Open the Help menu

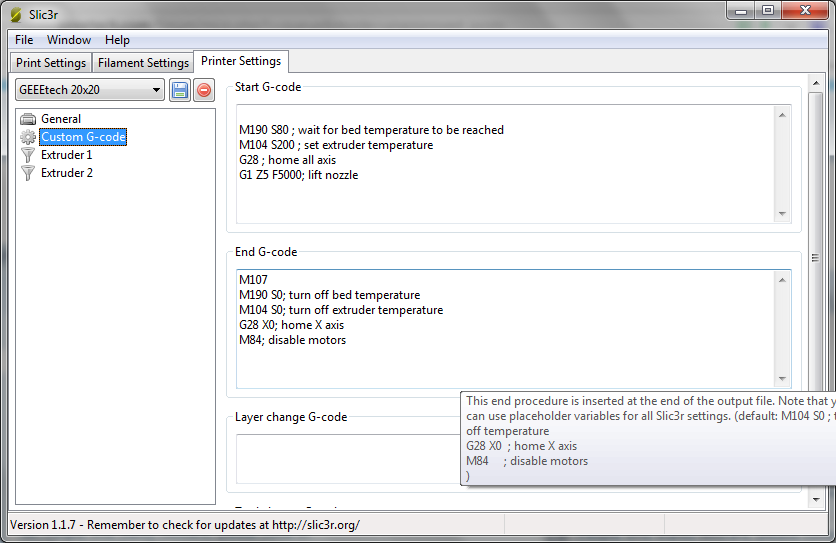pos(117,40)
